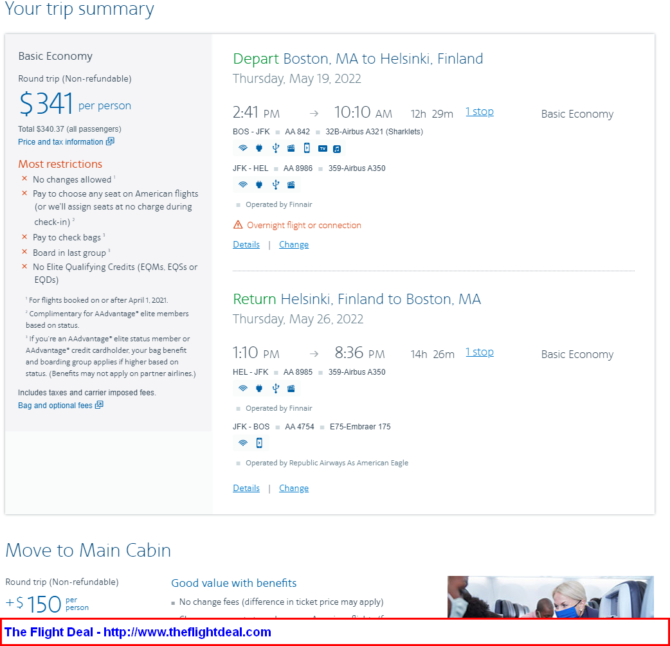The image size is (670, 646).
Task: Click 'Overnight flight or connection' warning text
Action: pos(304,225)
